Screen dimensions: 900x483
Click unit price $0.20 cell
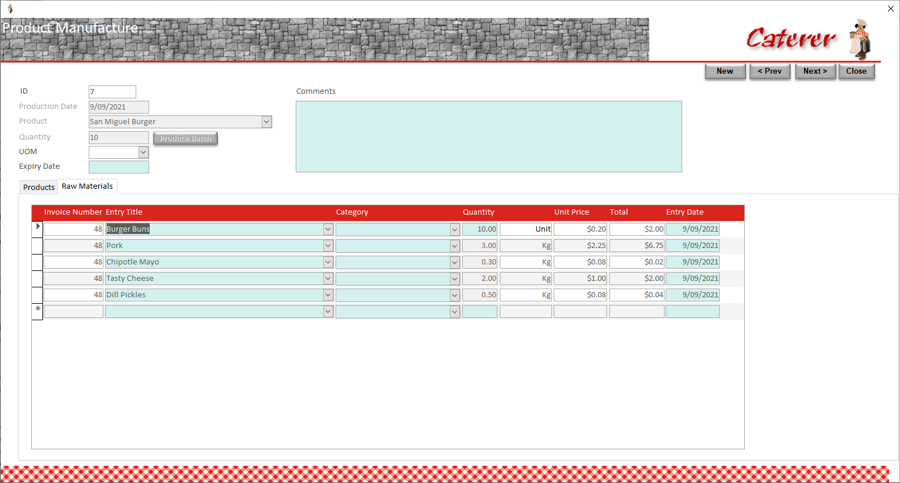click(580, 229)
